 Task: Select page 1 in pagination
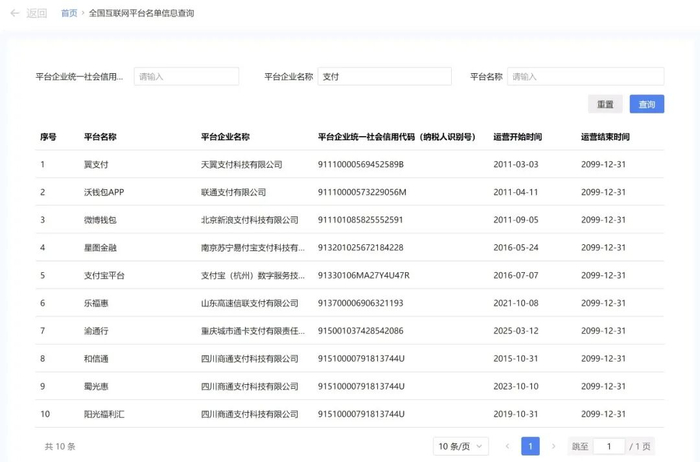tap(531, 446)
